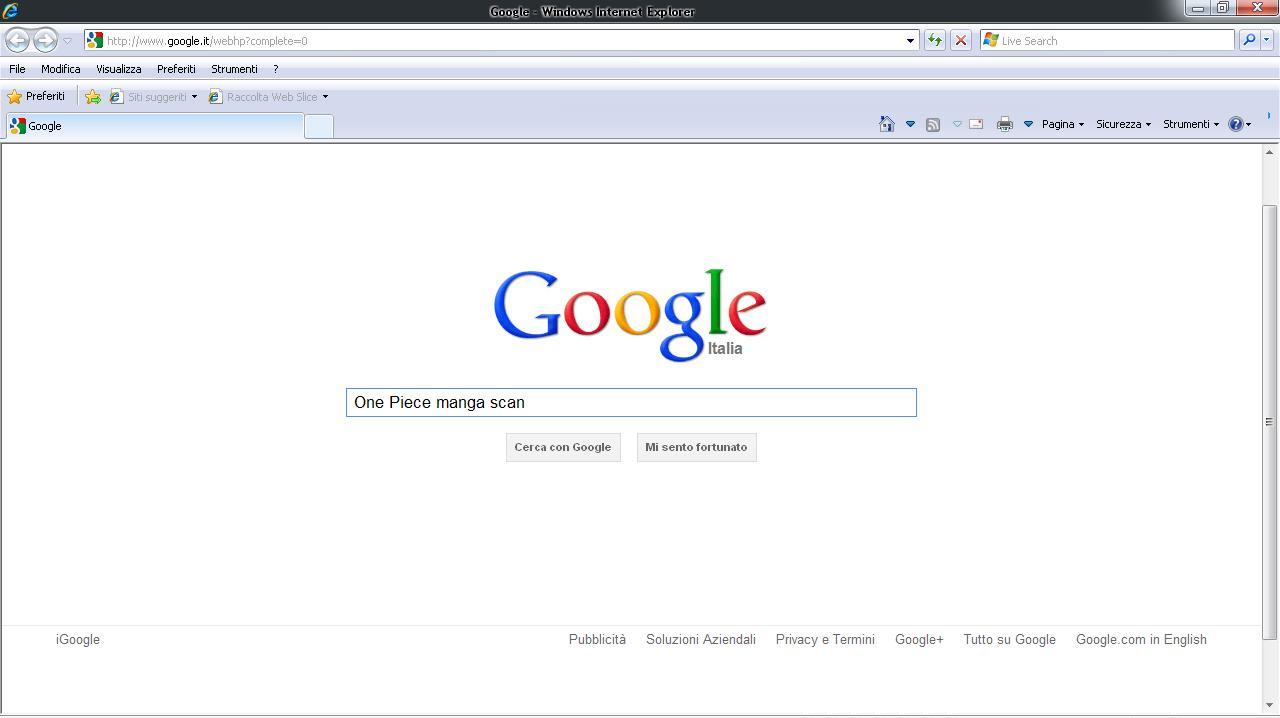
Task: Click the URL address bar field
Action: [502, 40]
